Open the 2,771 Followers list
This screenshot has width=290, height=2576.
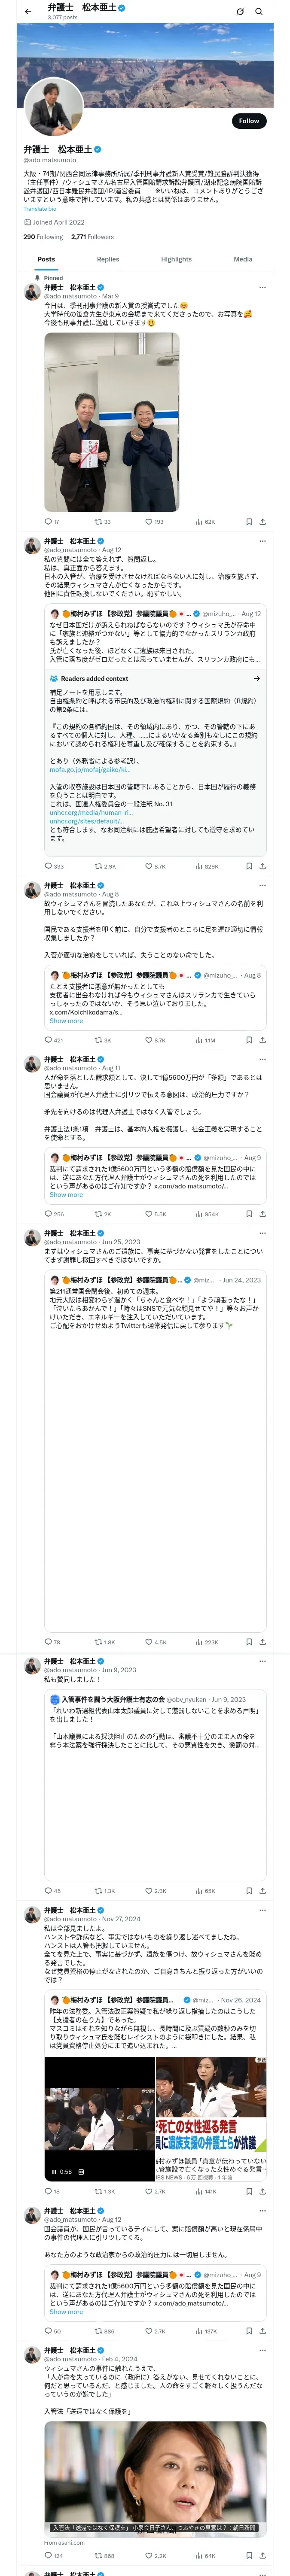[x=92, y=237]
